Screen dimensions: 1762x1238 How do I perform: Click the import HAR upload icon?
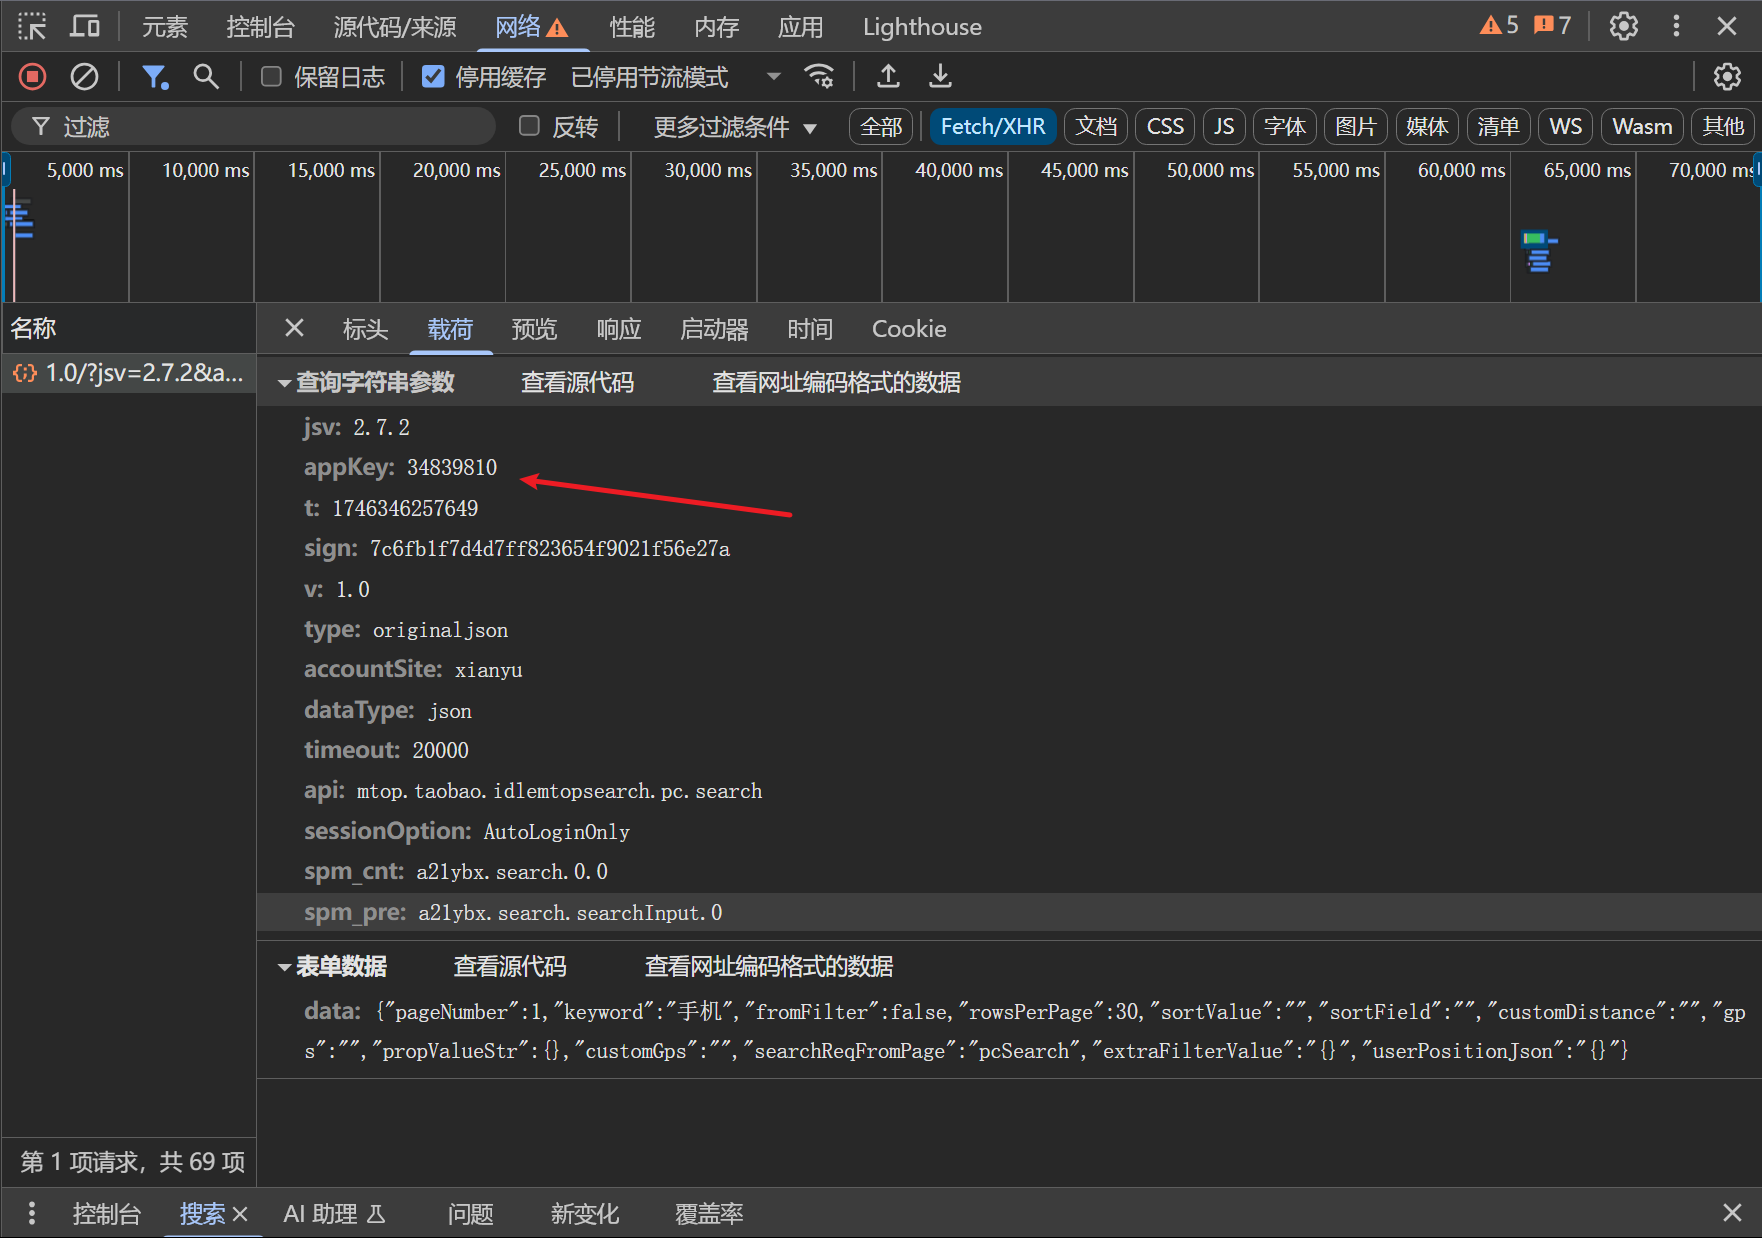[888, 77]
